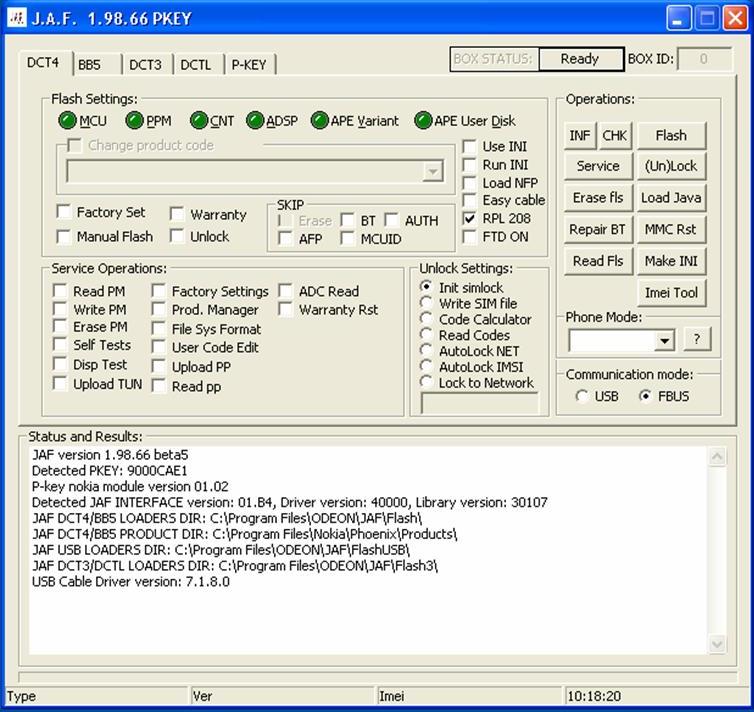
Task: Select FBUS communication mode
Action: pyautogui.click(x=645, y=396)
